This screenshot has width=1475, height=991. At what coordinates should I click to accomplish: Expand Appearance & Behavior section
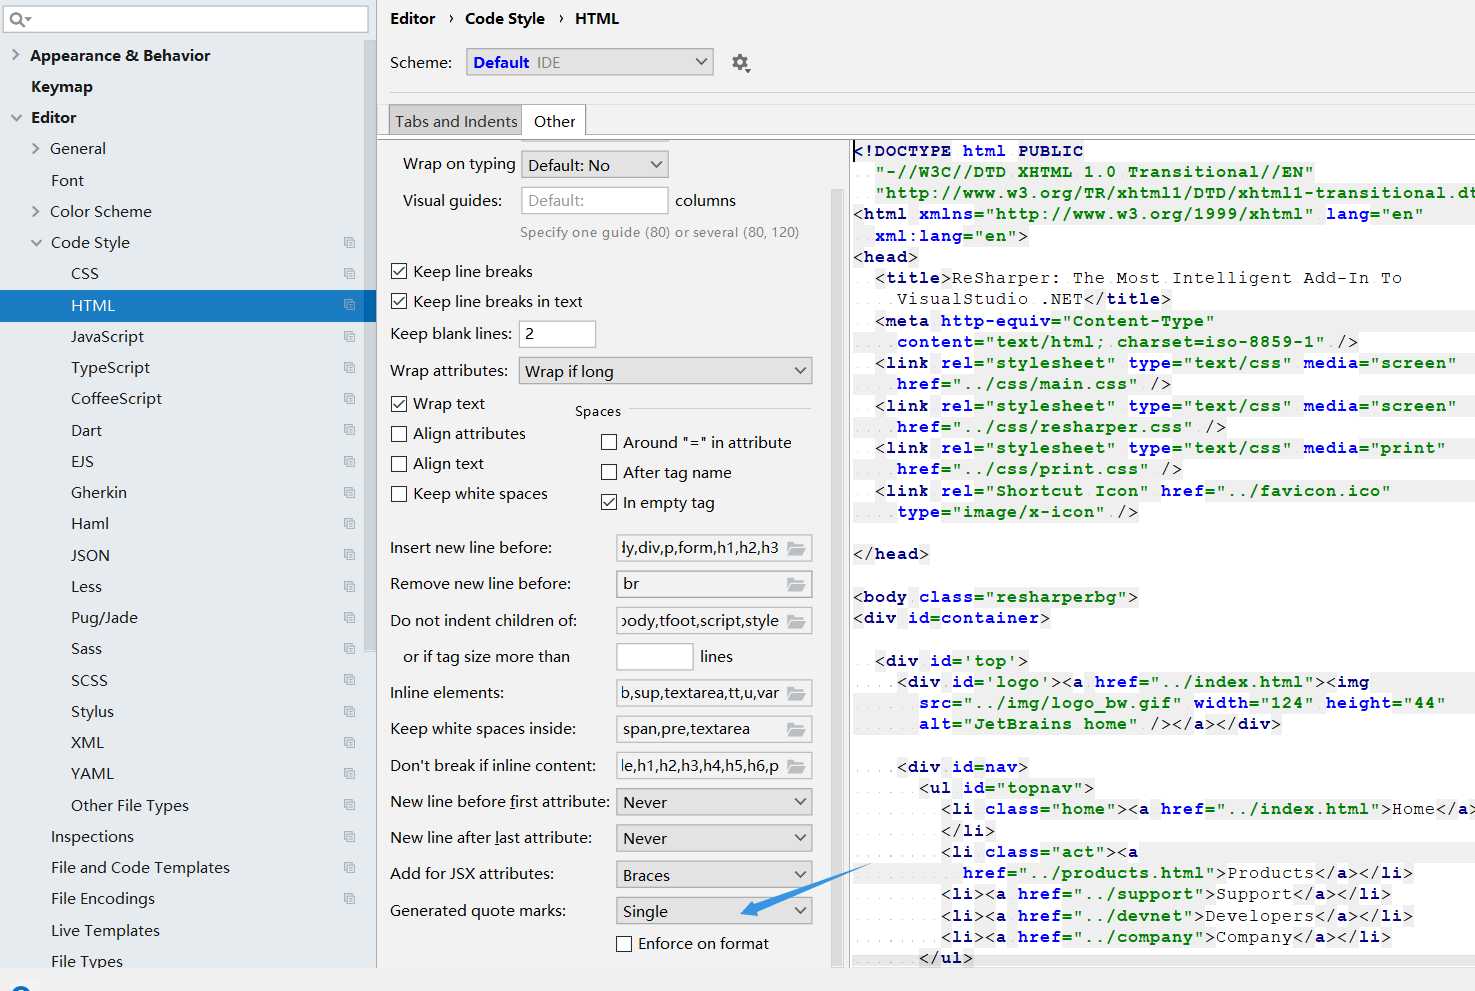click(x=15, y=55)
